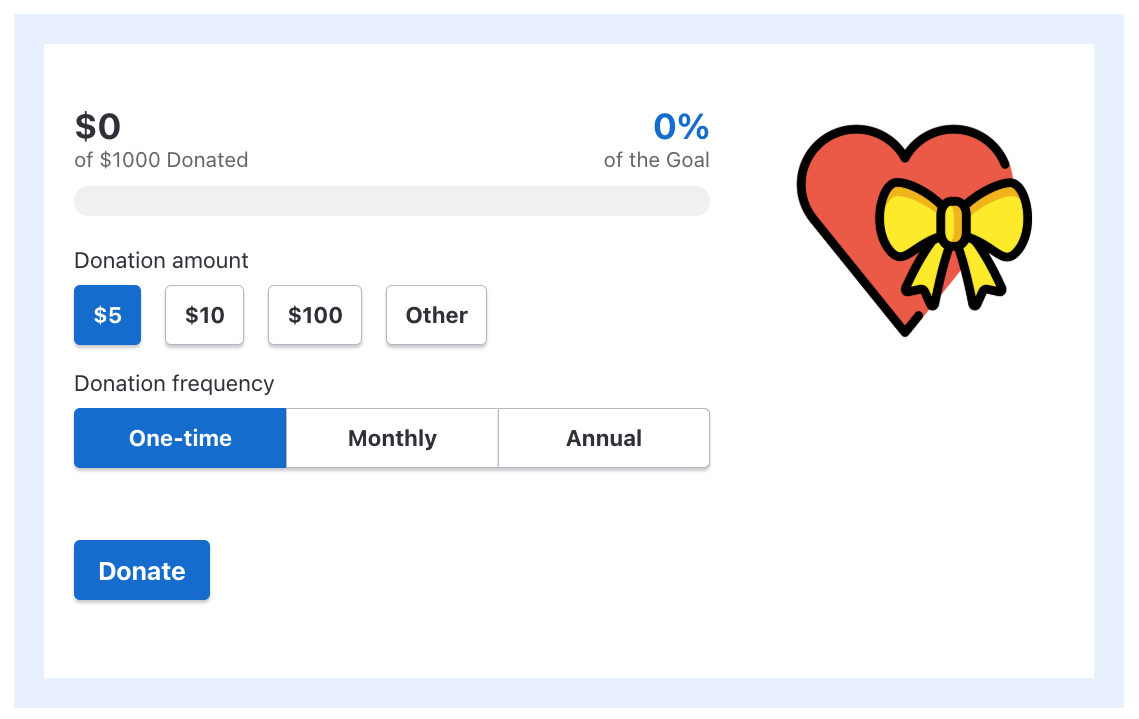Switch to Annual donation frequency
The width and height of the screenshot is (1139, 719).
604,437
